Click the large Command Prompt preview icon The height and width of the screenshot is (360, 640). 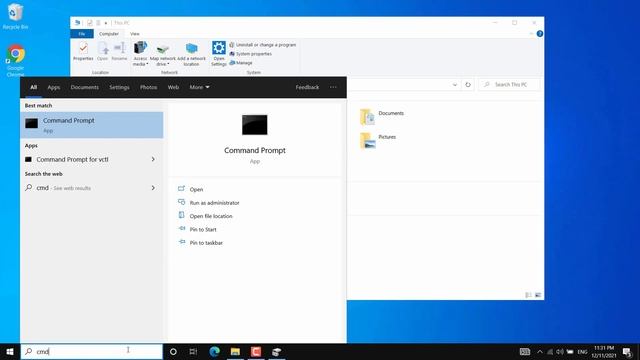tap(255, 125)
